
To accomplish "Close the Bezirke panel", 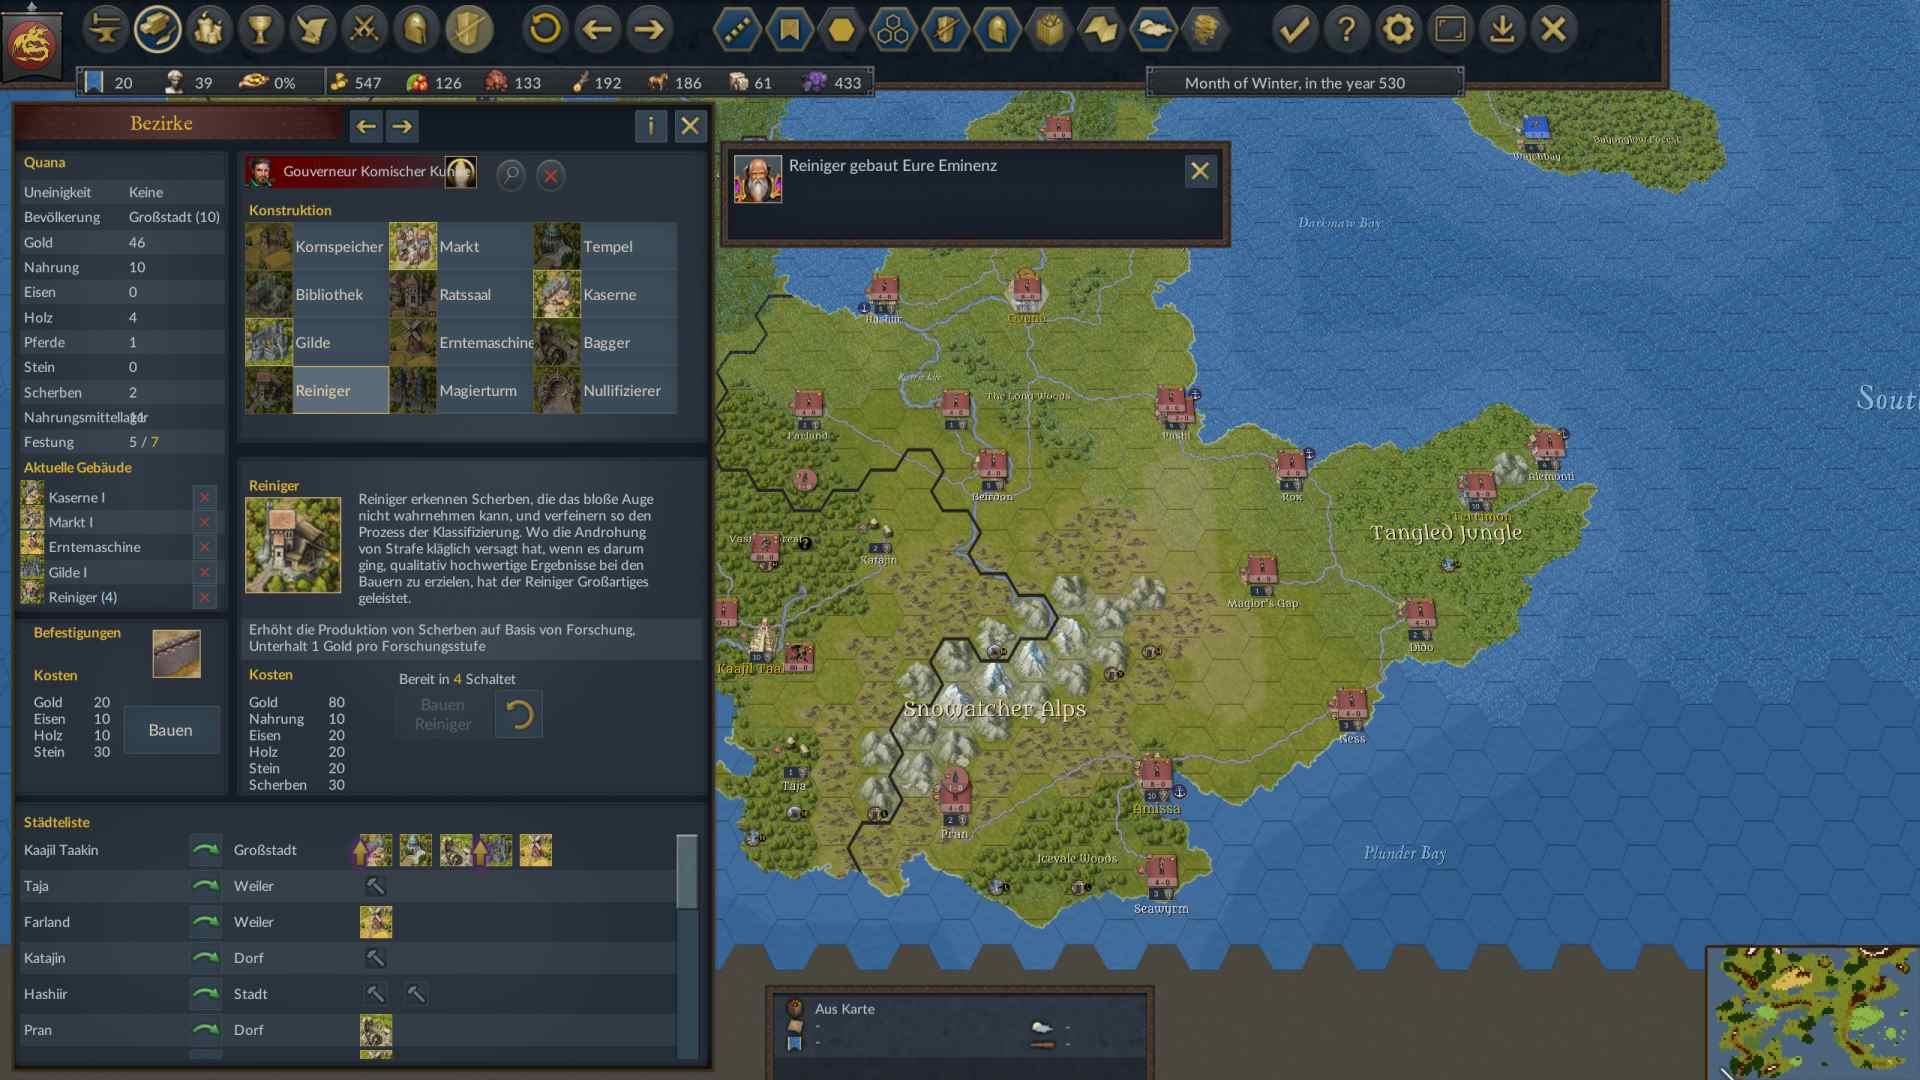I will tap(690, 126).
